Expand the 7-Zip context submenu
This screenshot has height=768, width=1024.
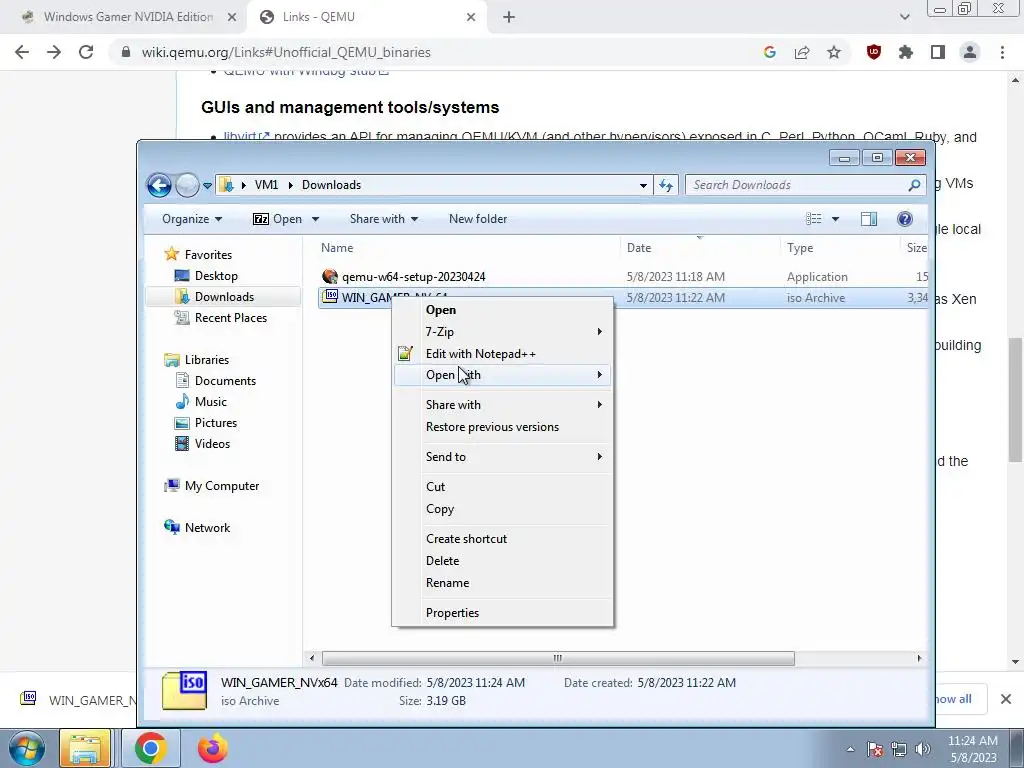503,332
